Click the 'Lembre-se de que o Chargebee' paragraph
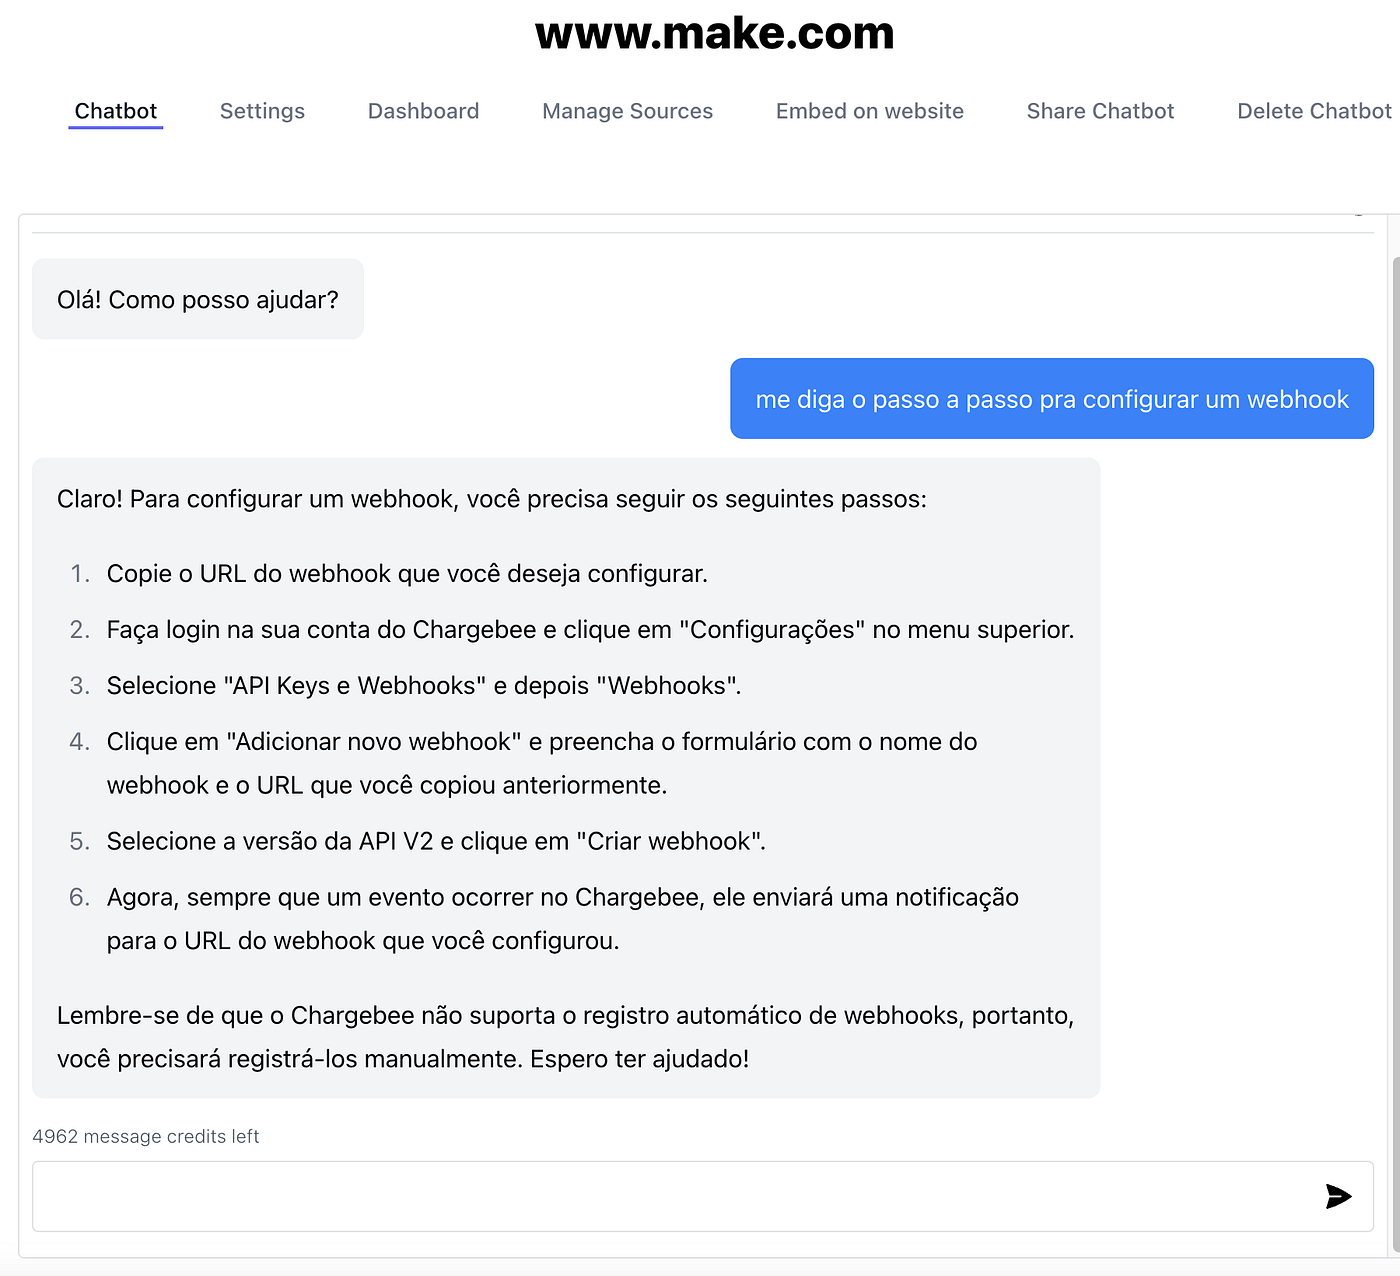 click(566, 1037)
